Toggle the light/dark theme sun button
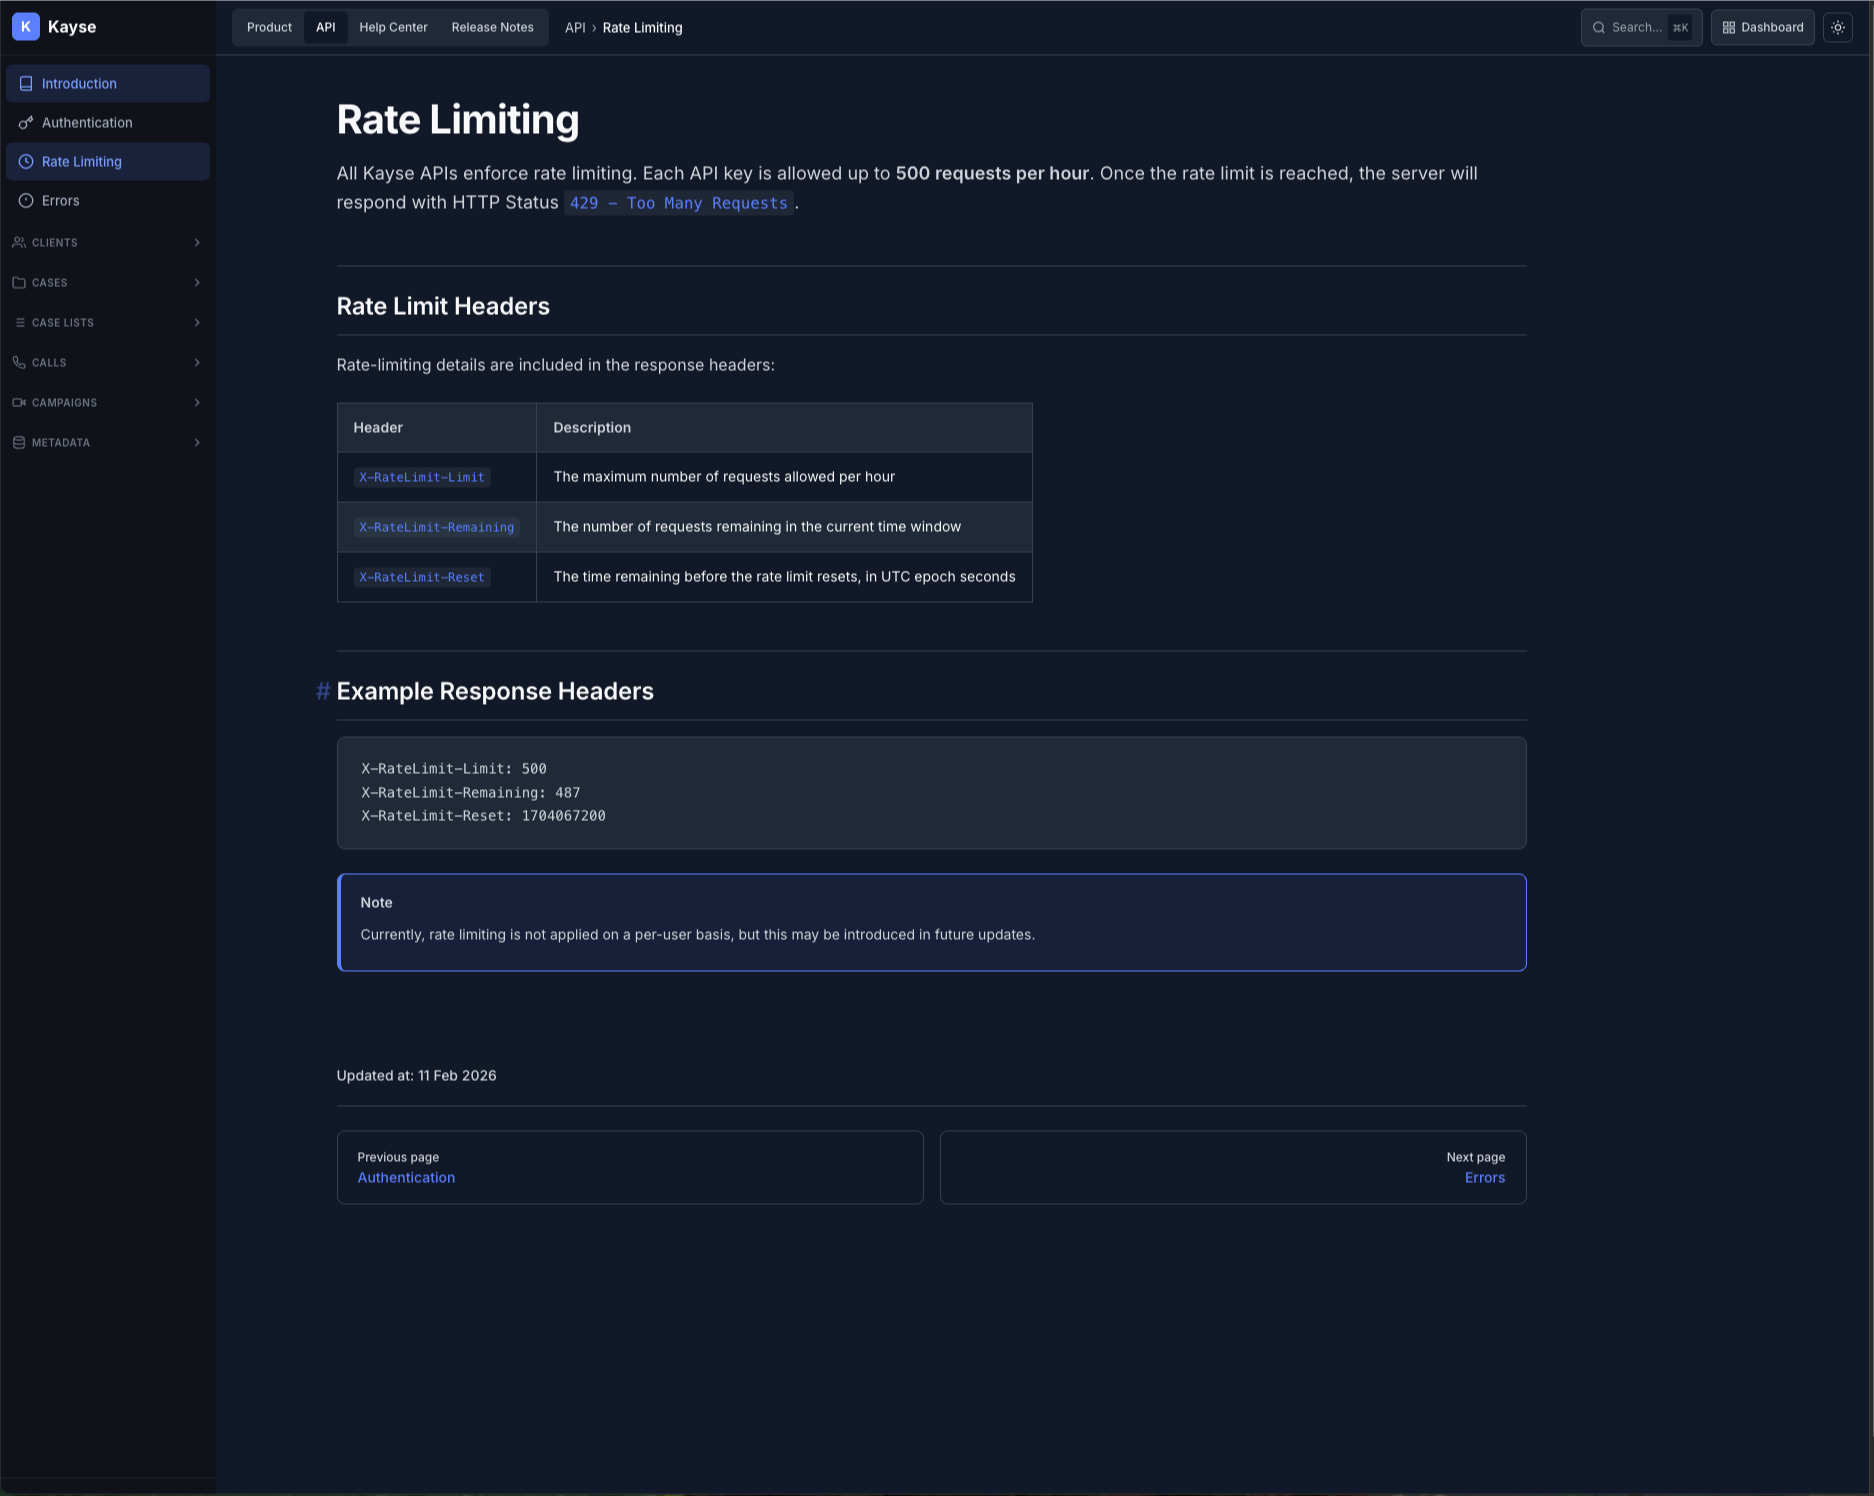The height and width of the screenshot is (1496, 1874). [x=1838, y=28]
